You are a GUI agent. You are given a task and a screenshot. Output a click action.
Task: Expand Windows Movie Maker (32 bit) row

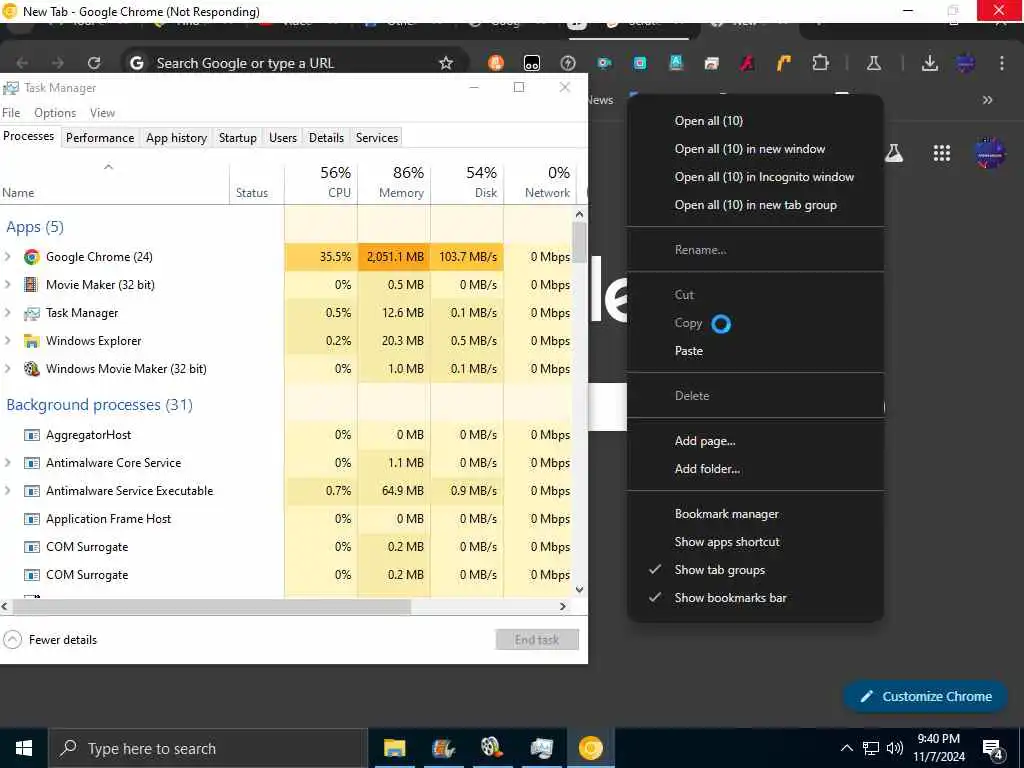pos(8,369)
